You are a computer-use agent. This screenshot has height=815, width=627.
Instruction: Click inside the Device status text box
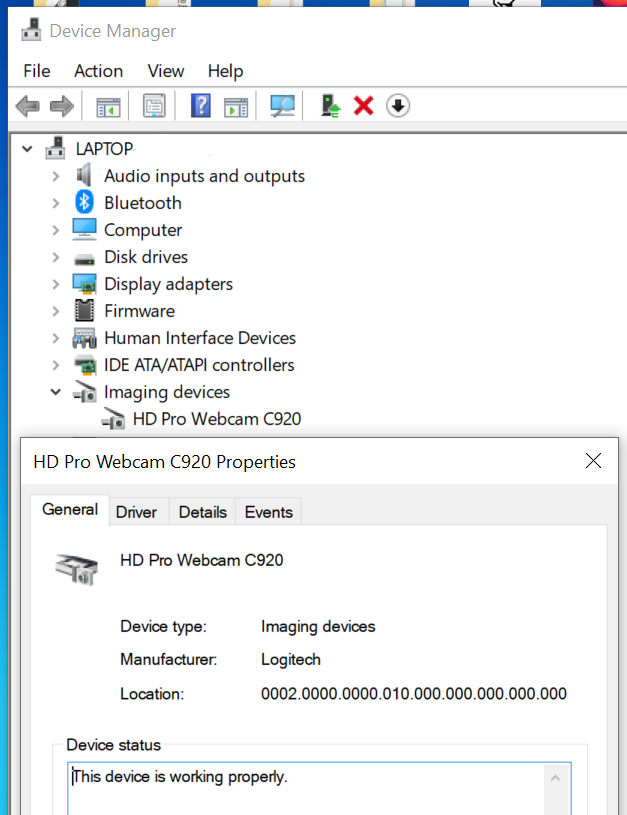(x=319, y=789)
